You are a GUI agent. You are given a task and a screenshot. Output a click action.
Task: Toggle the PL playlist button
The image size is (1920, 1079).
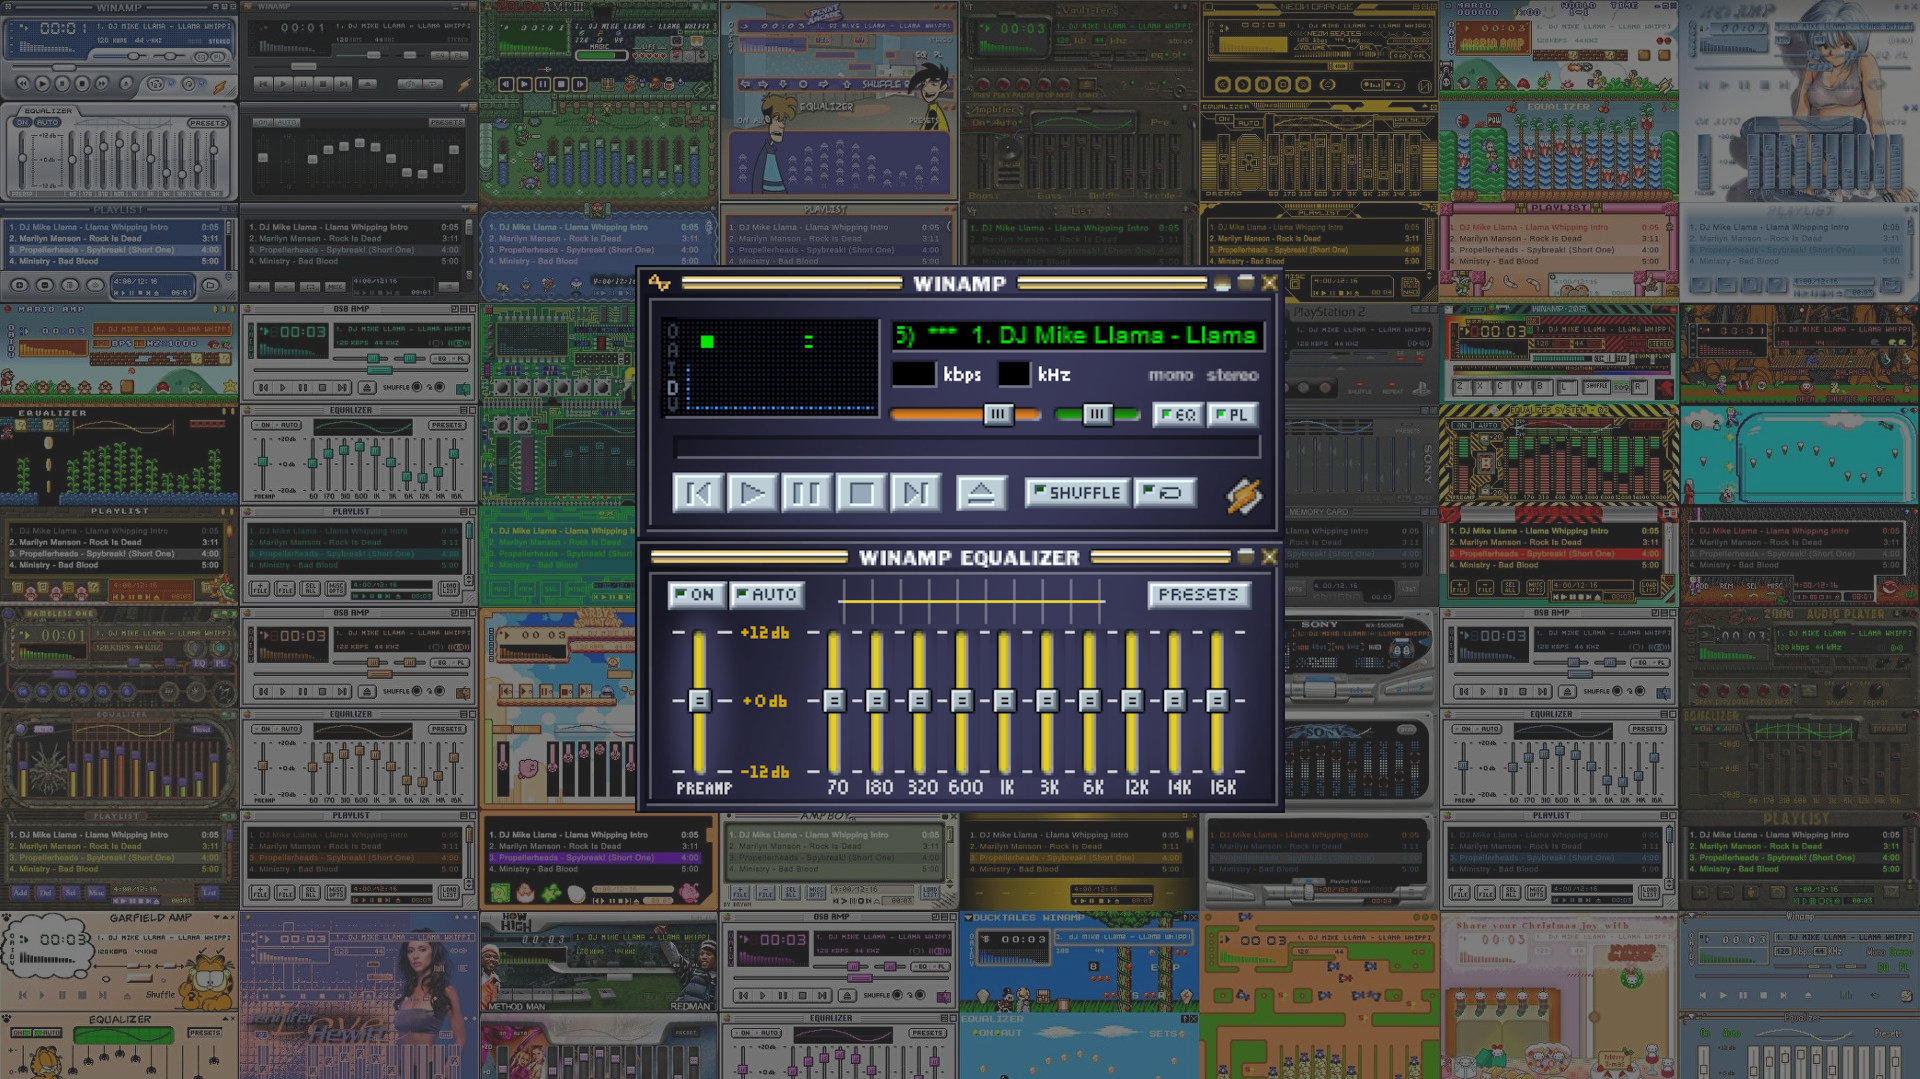click(1233, 415)
